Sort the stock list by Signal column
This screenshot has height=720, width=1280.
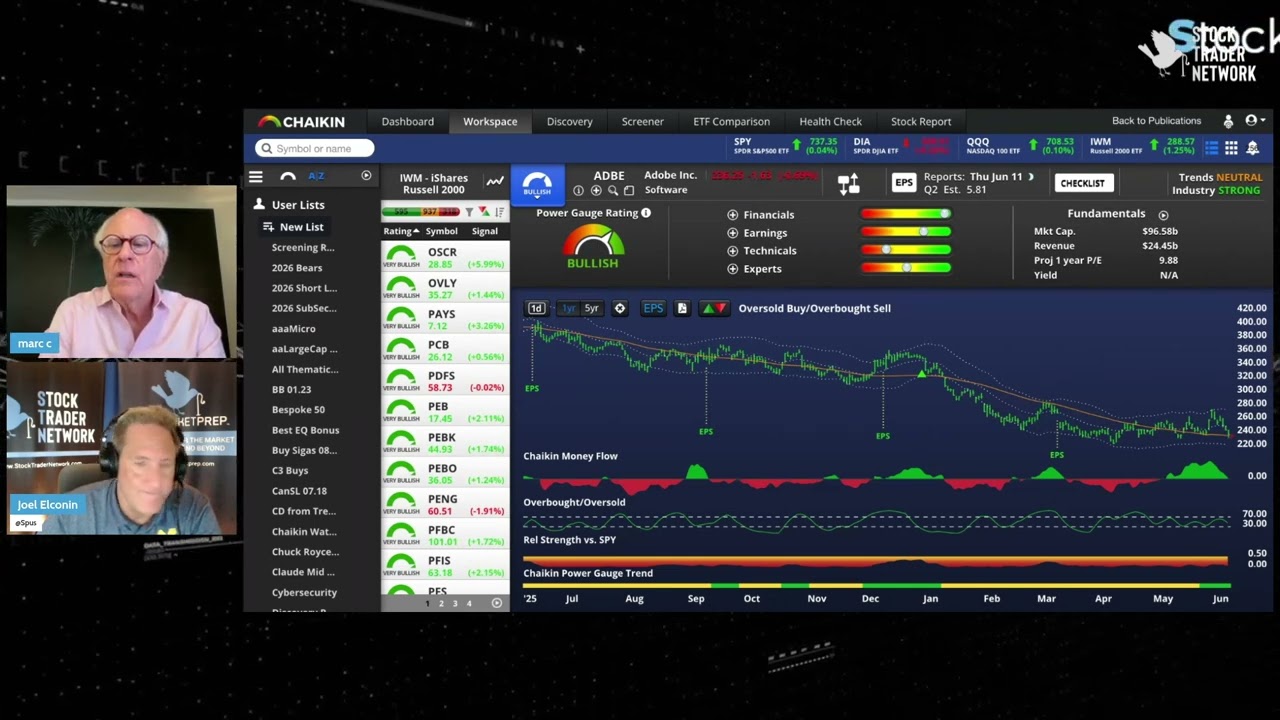click(x=485, y=231)
